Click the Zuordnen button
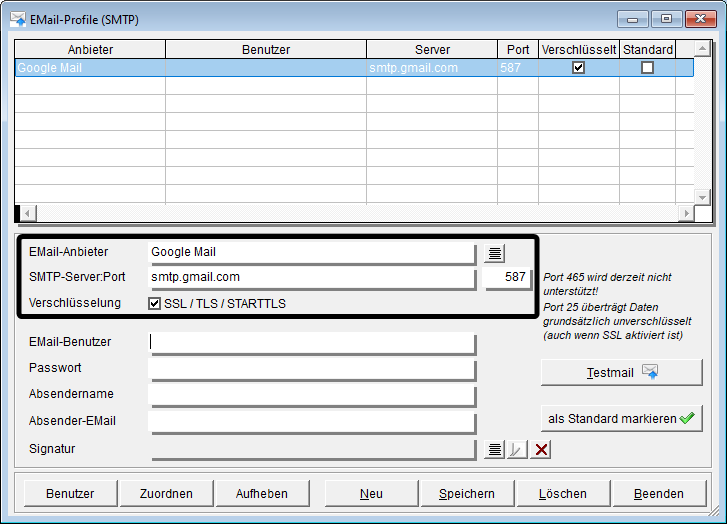Viewport: 727px width, 524px height. click(166, 494)
